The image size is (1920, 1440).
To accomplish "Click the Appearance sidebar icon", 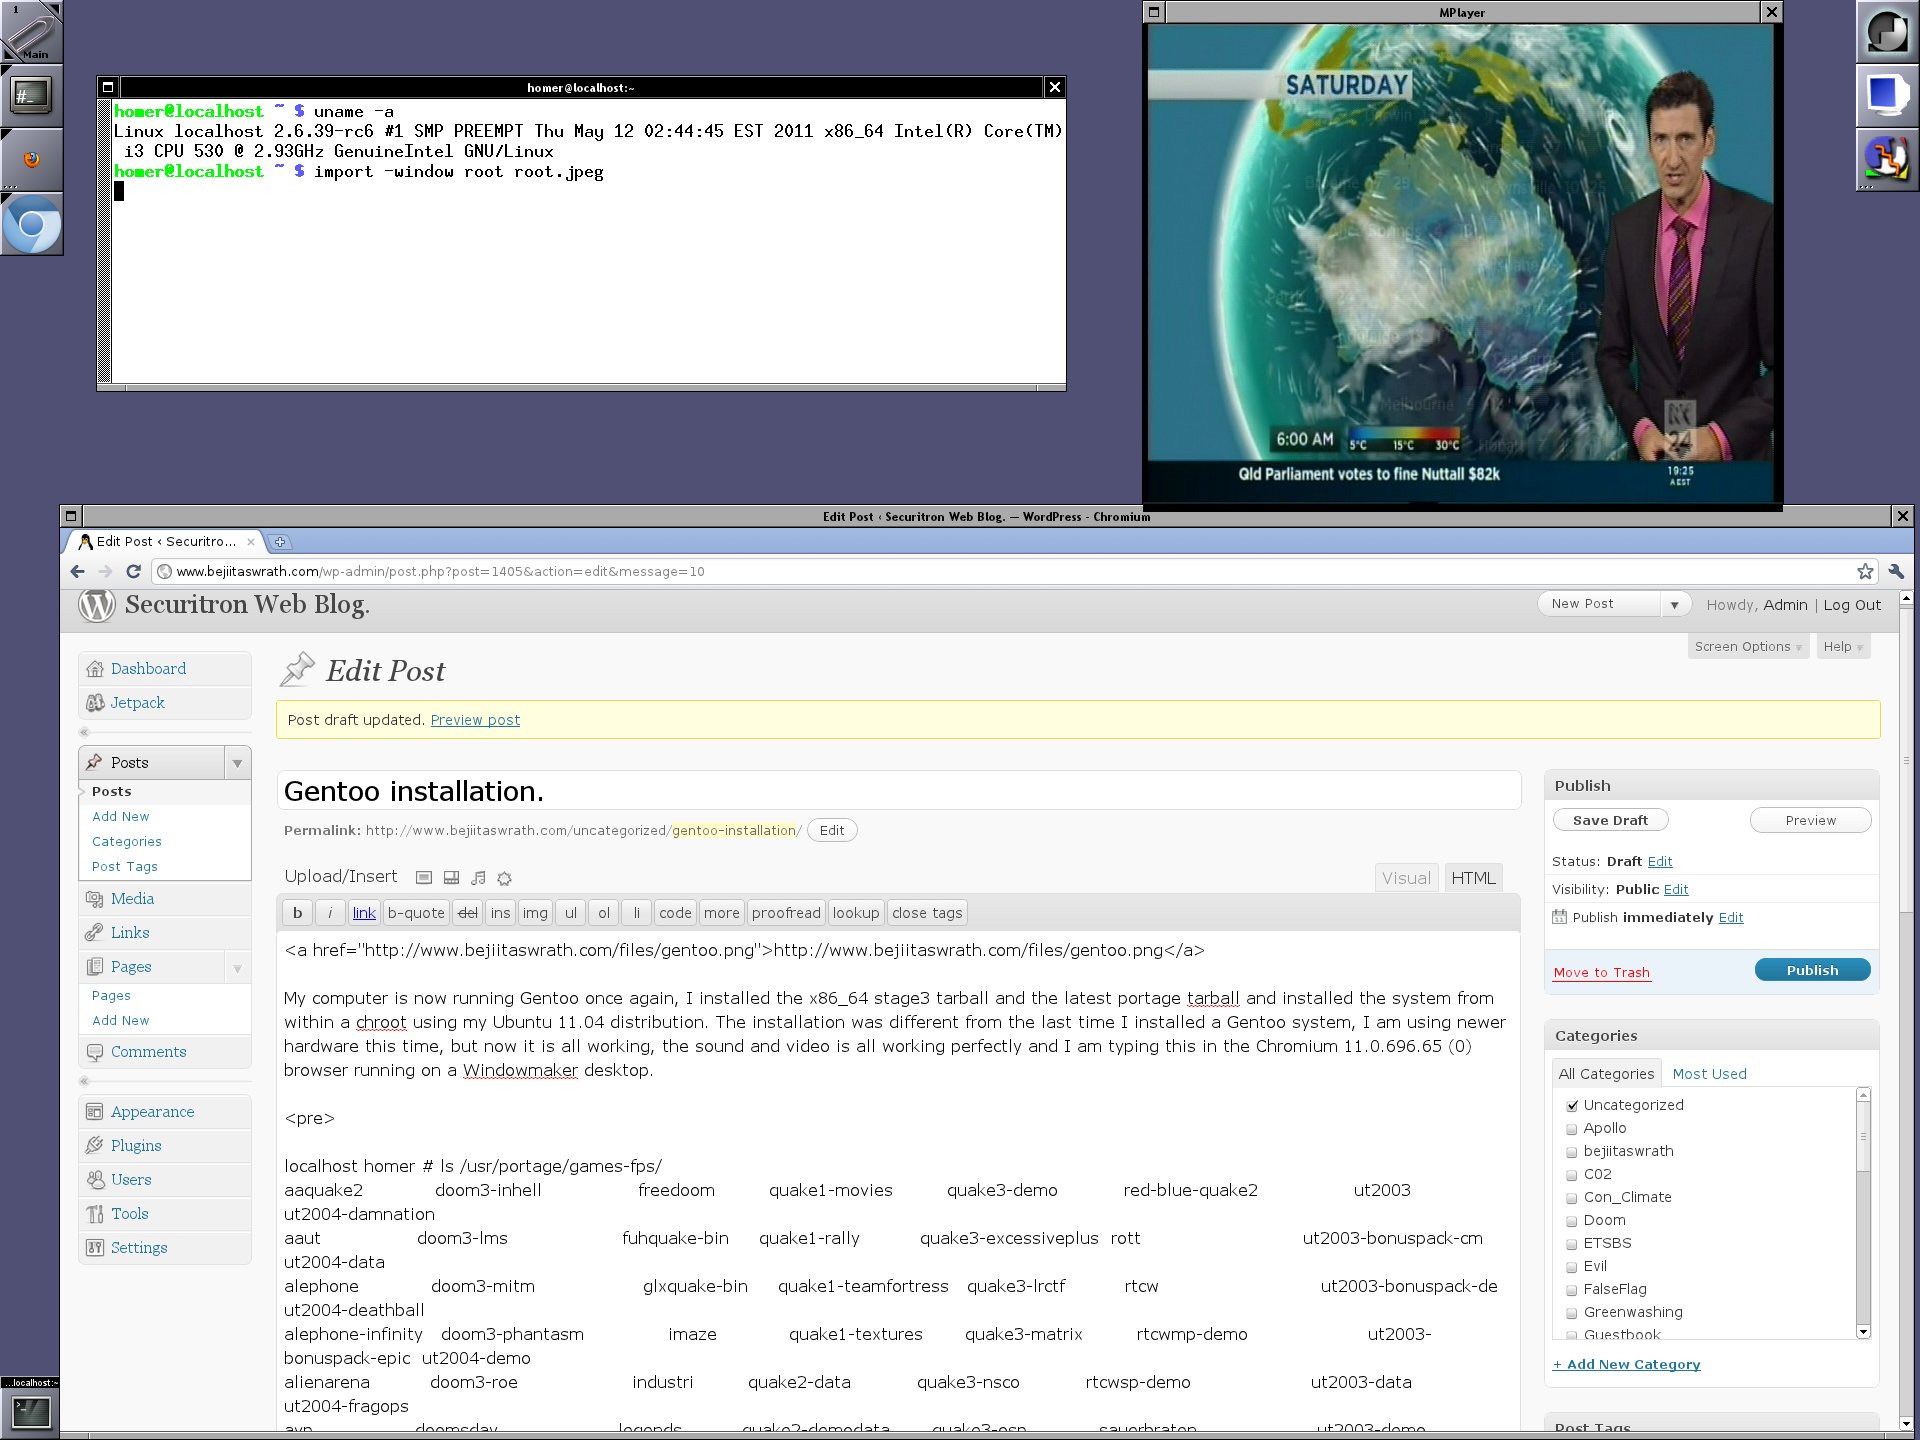I will (x=95, y=1112).
